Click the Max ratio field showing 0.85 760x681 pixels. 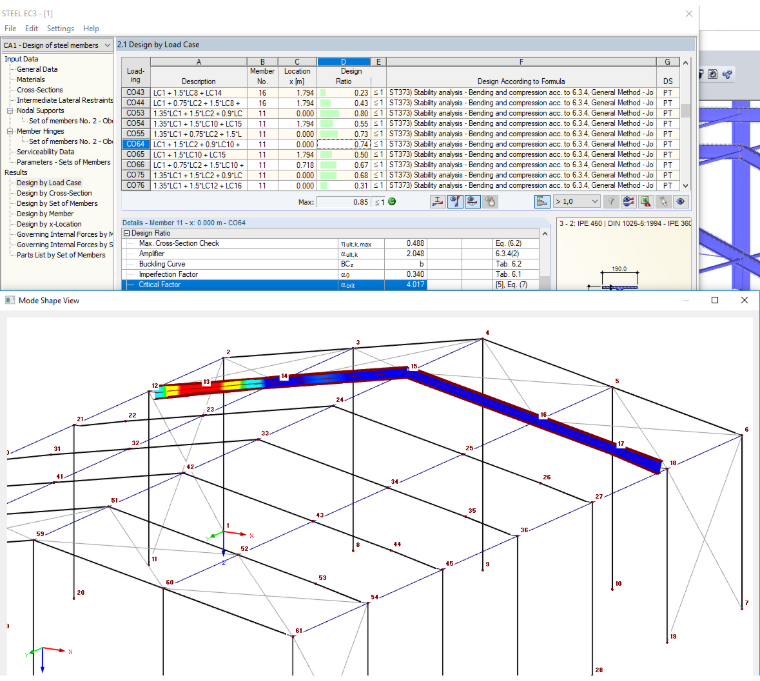[x=344, y=202]
